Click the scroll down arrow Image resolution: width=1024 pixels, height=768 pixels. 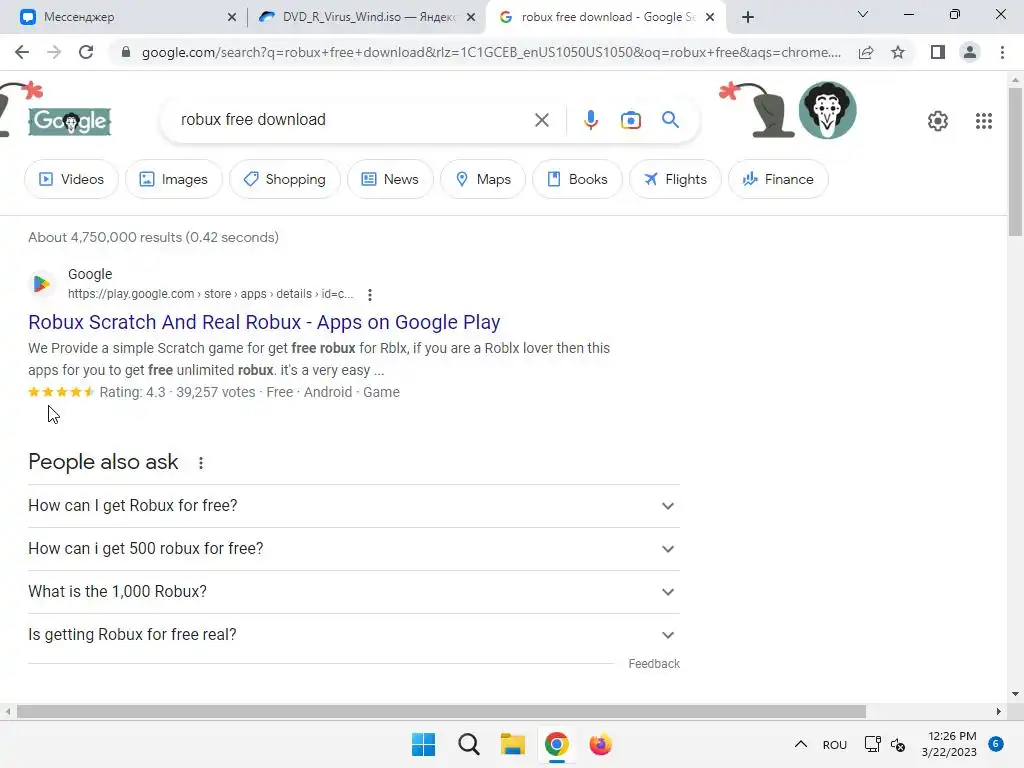(x=1015, y=694)
